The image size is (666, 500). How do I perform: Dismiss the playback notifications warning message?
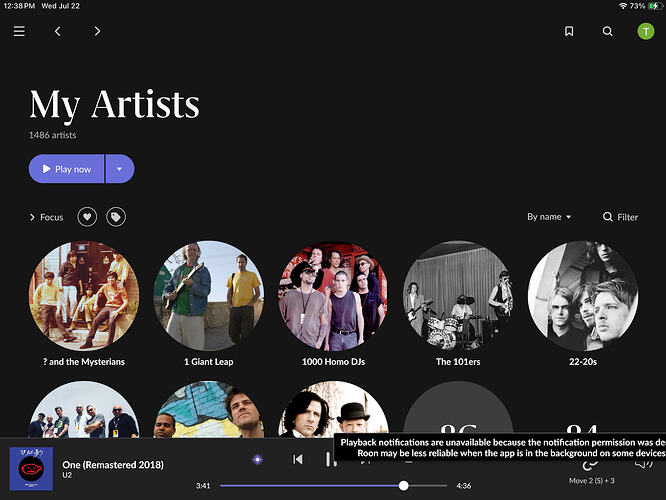click(500, 447)
